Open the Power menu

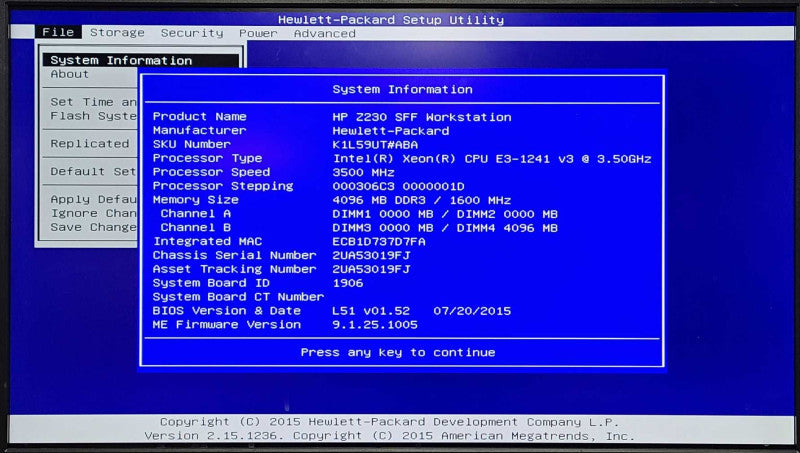pos(258,33)
